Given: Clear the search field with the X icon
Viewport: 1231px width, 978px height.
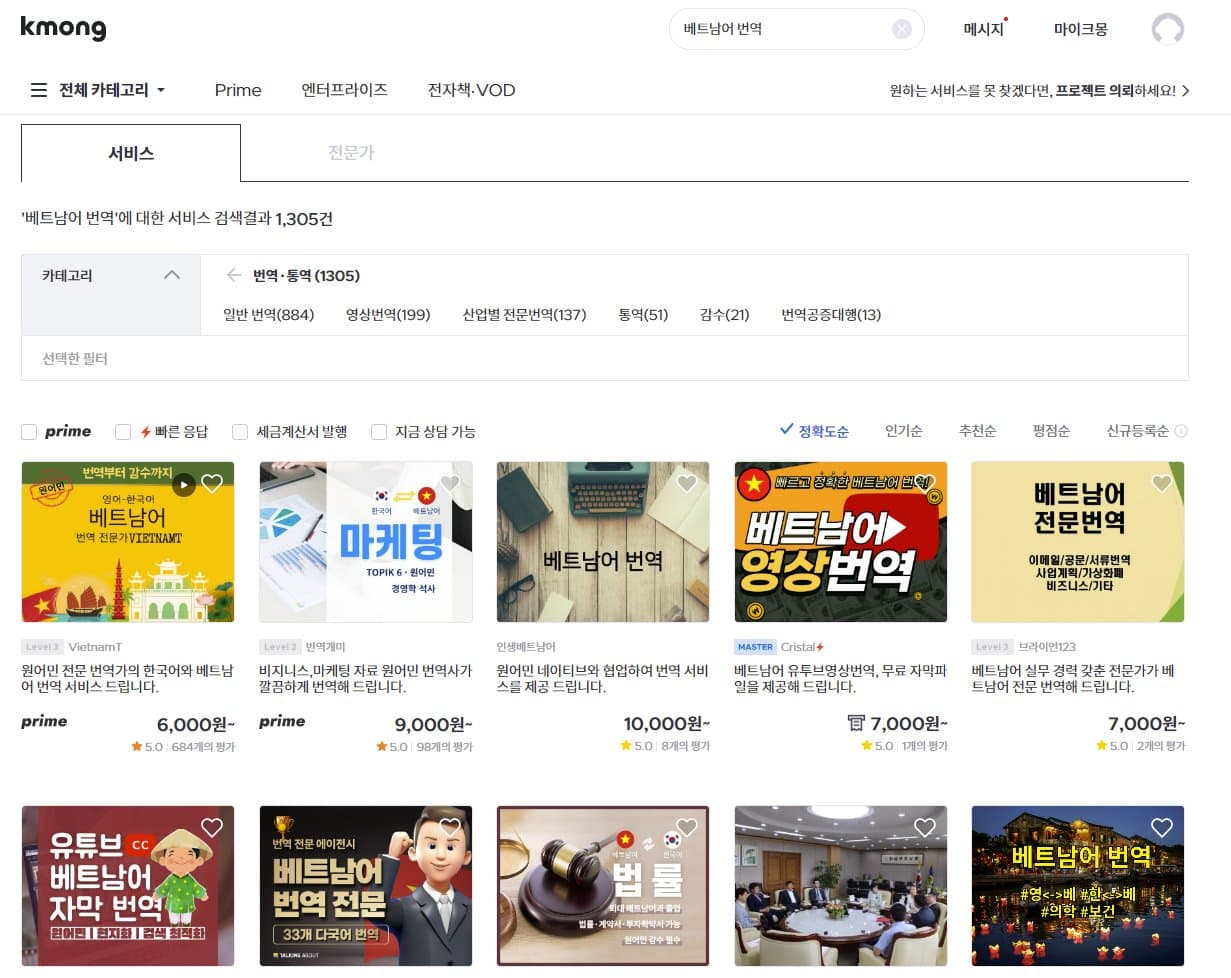Looking at the screenshot, I should pyautogui.click(x=901, y=29).
